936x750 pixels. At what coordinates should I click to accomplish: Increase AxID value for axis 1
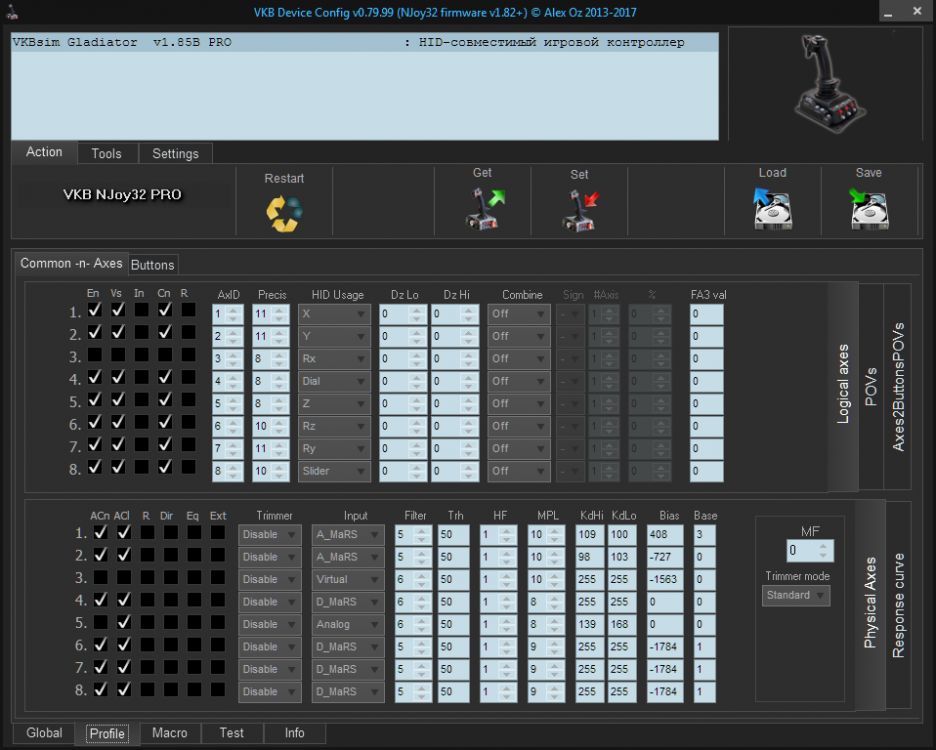[x=234, y=309]
